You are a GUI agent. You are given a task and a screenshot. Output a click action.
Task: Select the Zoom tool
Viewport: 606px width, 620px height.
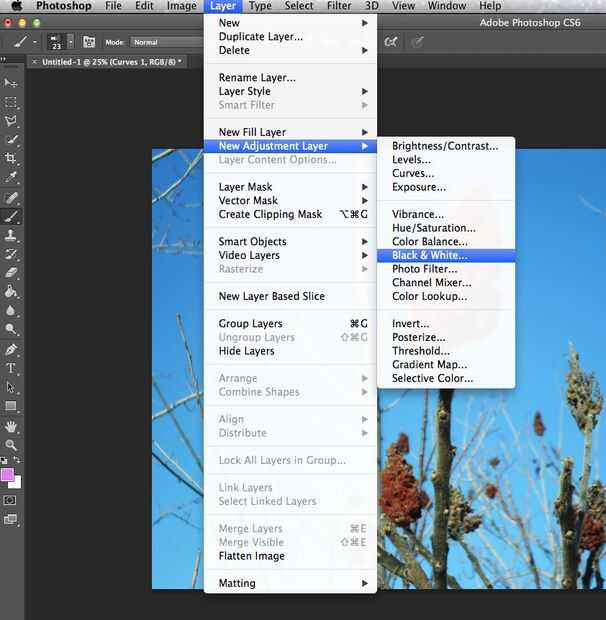10,445
